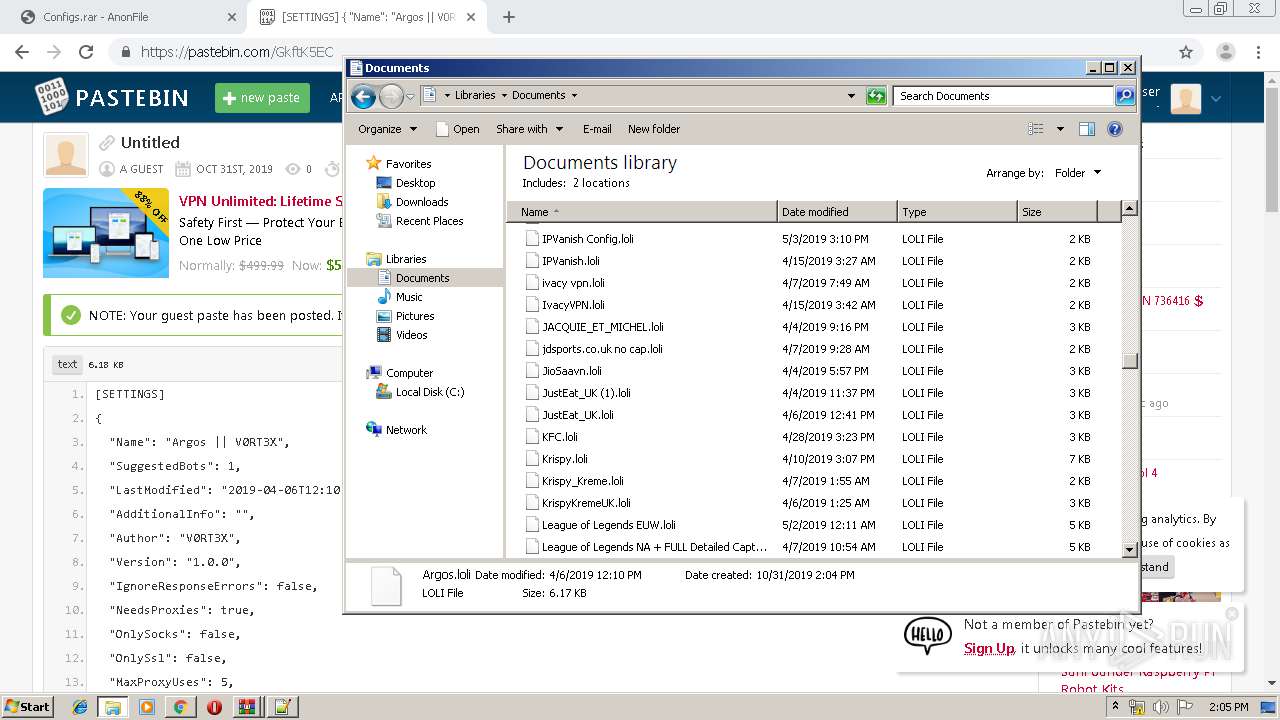
Task: Select Favorites in the navigation pane
Action: click(408, 164)
